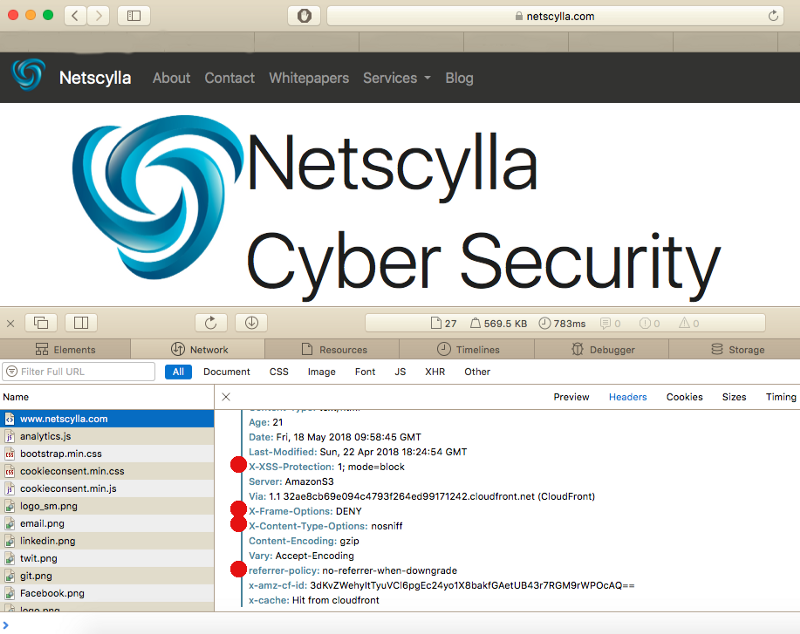Expand the Services dropdown menu
This screenshot has width=800, height=634.
[397, 78]
